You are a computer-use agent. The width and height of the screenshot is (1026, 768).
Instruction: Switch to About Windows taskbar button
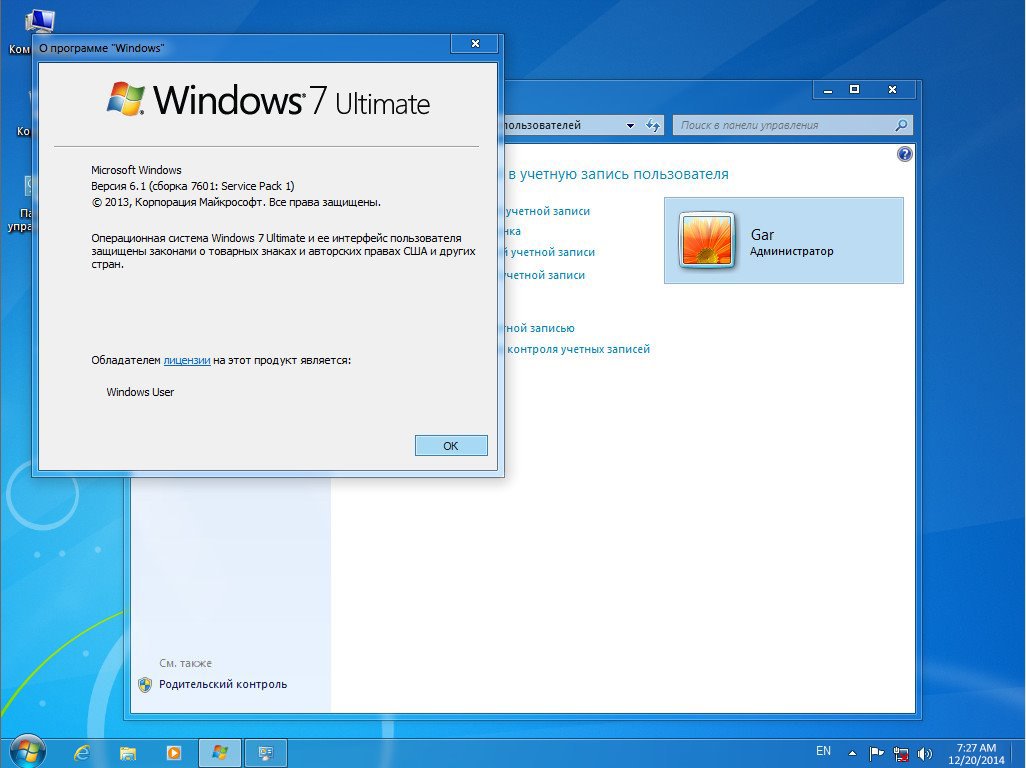click(x=220, y=753)
